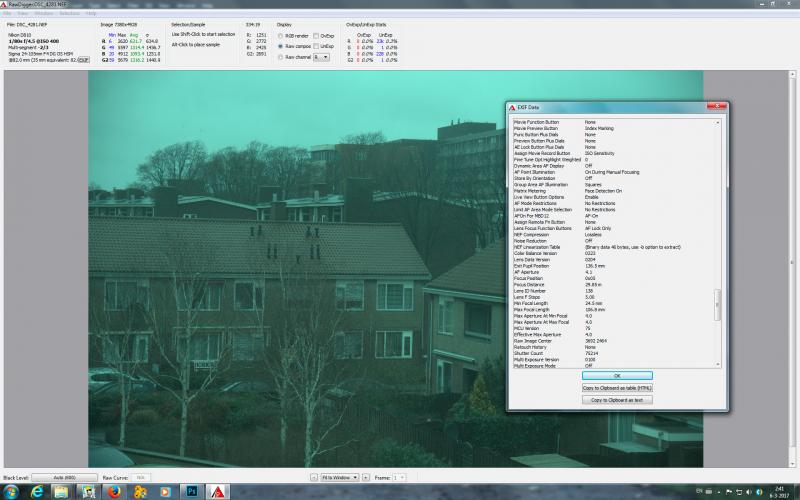
Task: Open the Fit to Window zoom dropdown
Action: point(340,478)
